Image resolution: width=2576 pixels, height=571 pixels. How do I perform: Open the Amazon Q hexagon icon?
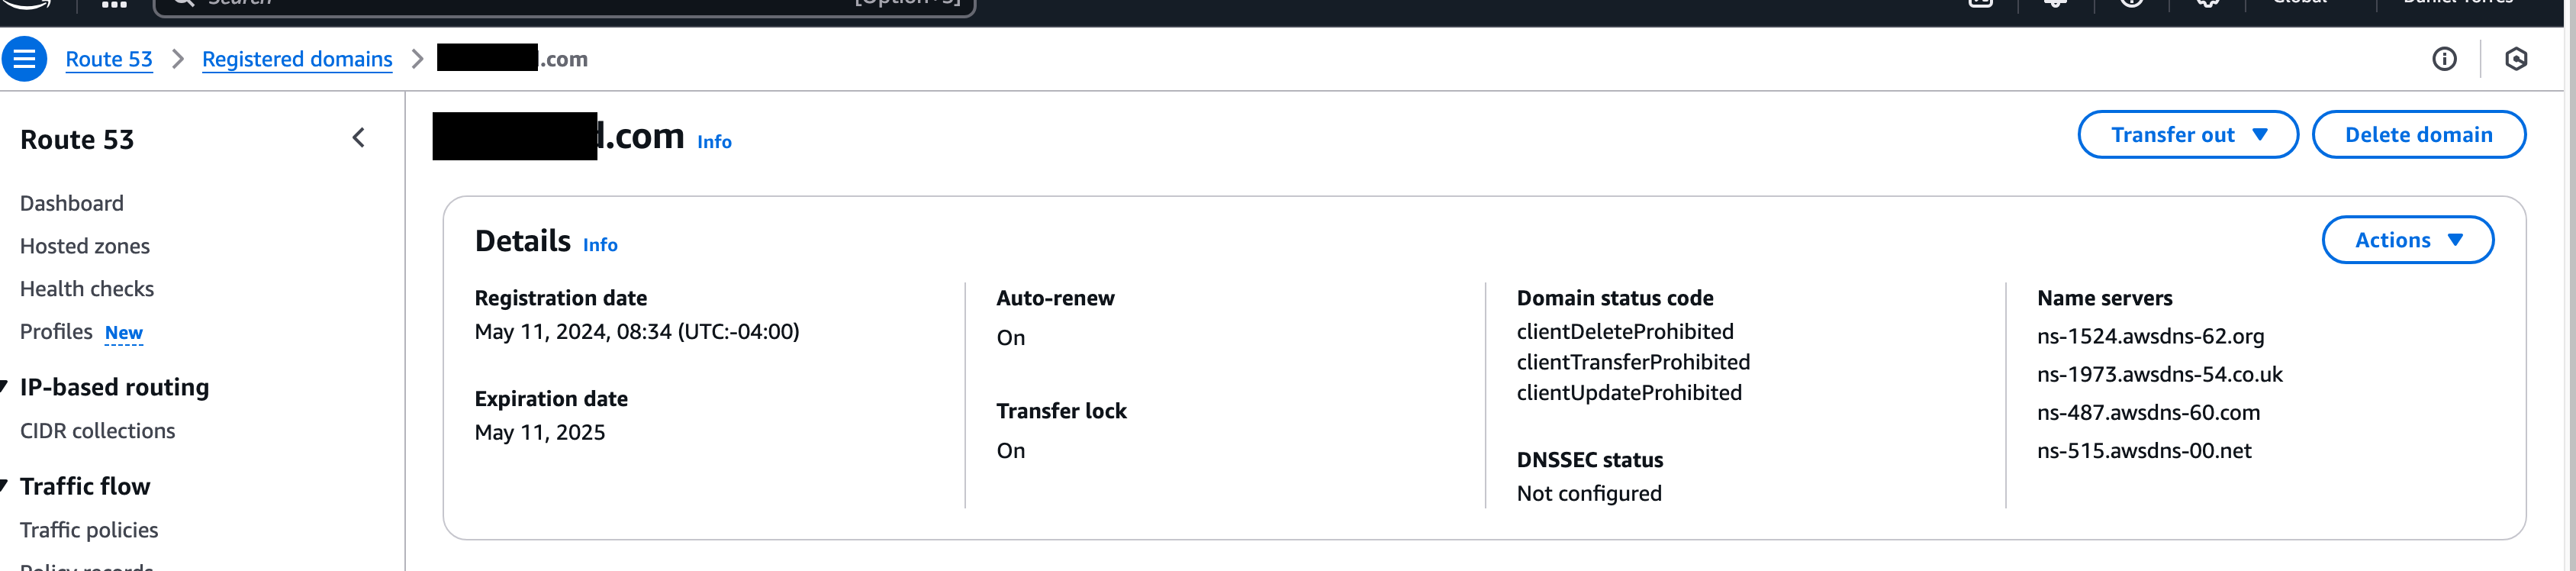tap(2516, 59)
